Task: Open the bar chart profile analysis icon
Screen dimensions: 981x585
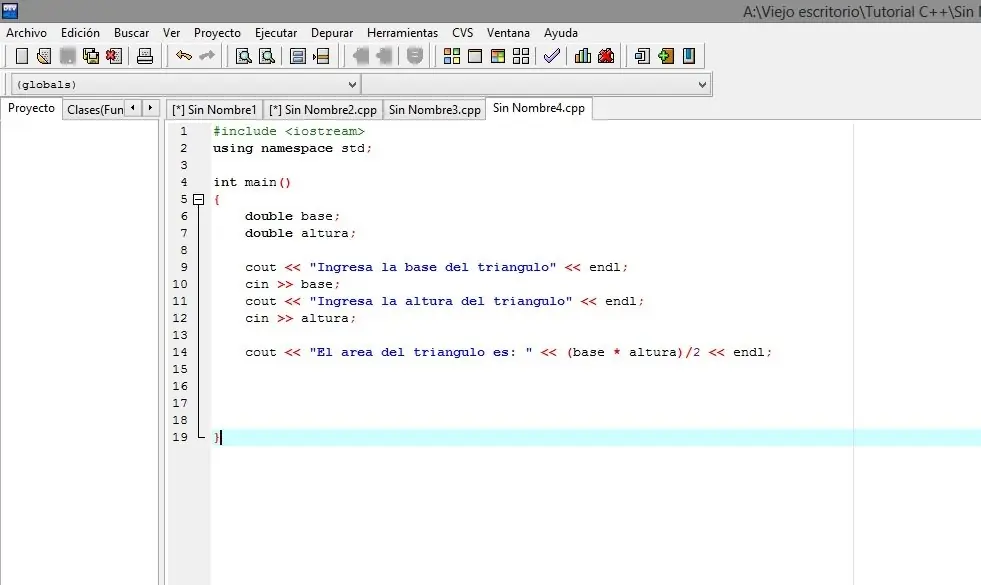Action: (582, 56)
